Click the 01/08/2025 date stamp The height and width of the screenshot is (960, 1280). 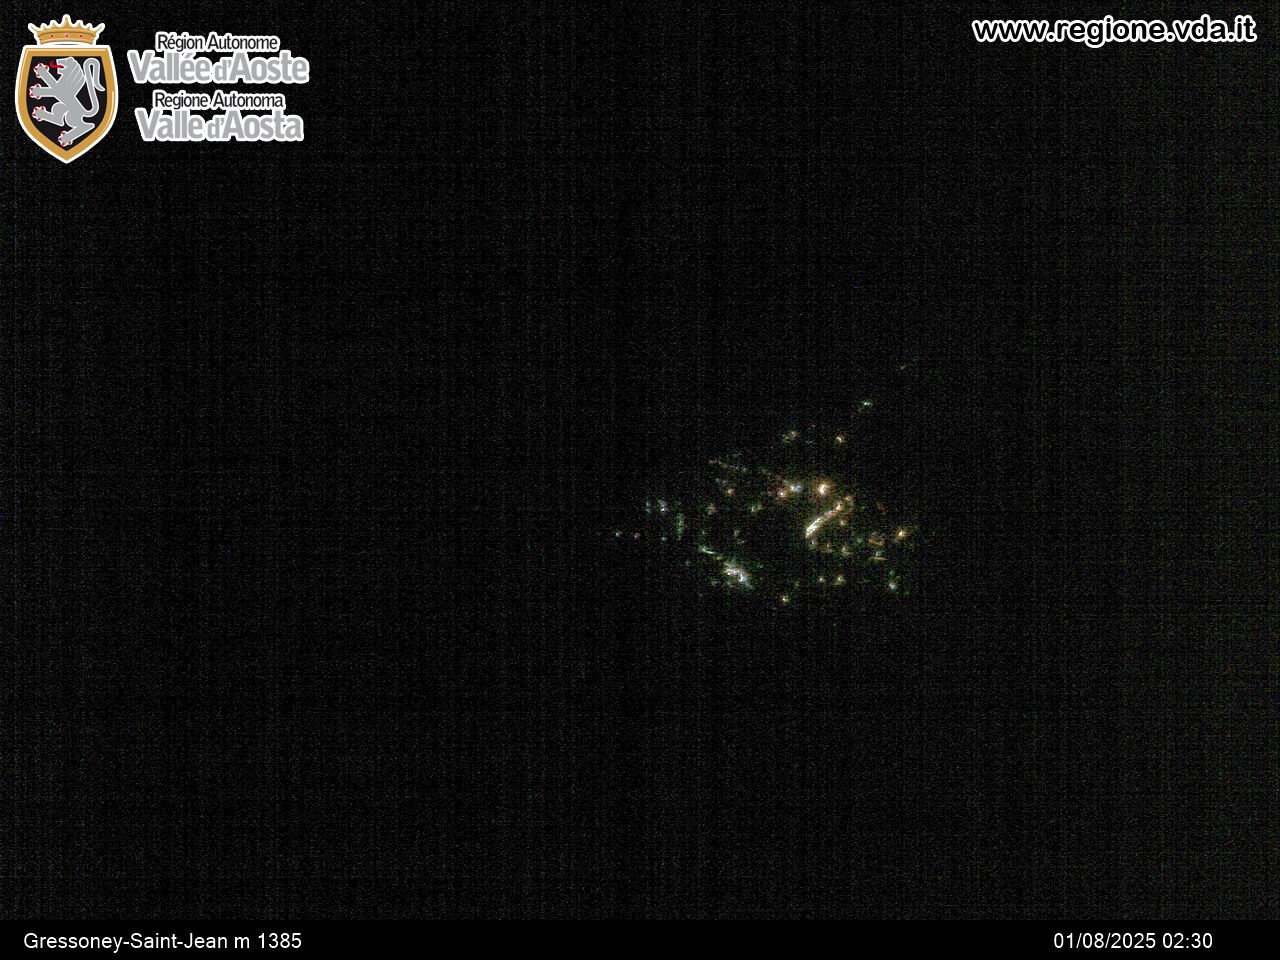click(x=1104, y=941)
